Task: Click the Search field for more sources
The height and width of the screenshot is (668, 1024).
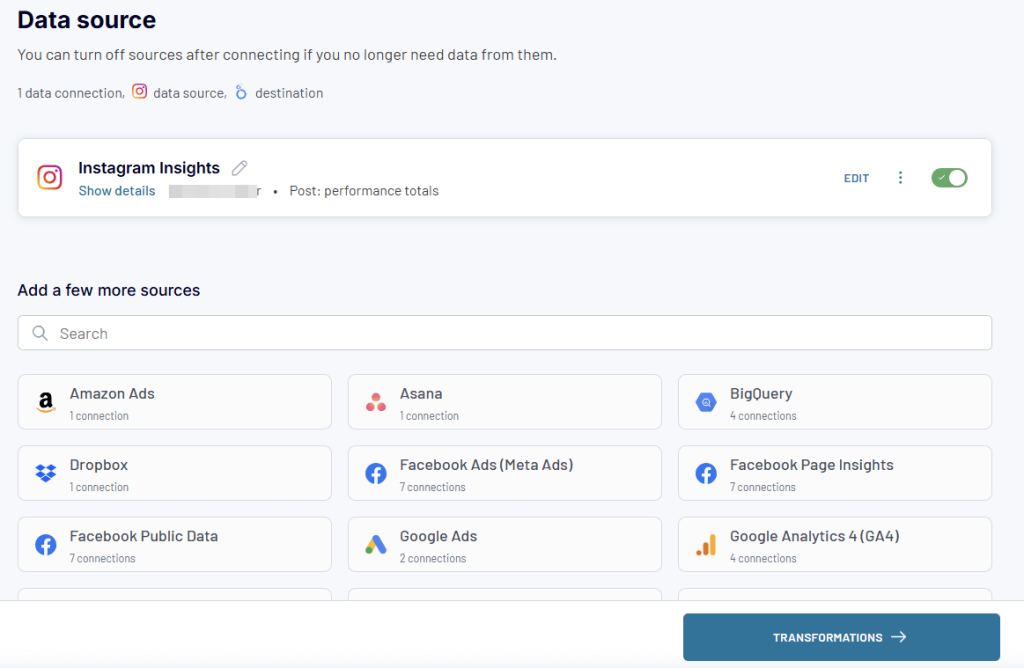Action: coord(505,333)
